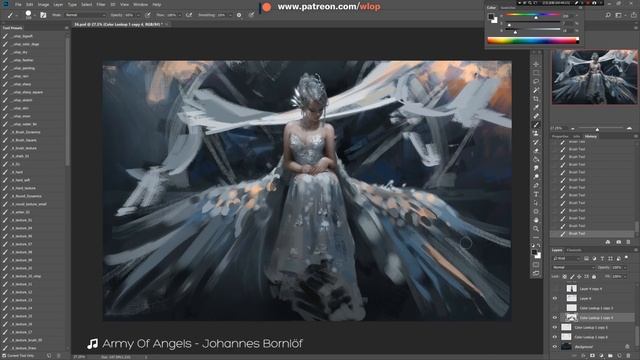Select the Clone Stamp tool
Image resolution: width=640 pixels, height=360 pixels.
point(536,133)
